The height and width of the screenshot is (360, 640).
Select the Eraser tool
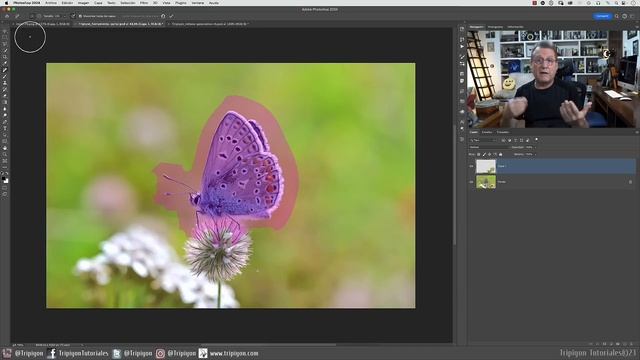pos(5,96)
